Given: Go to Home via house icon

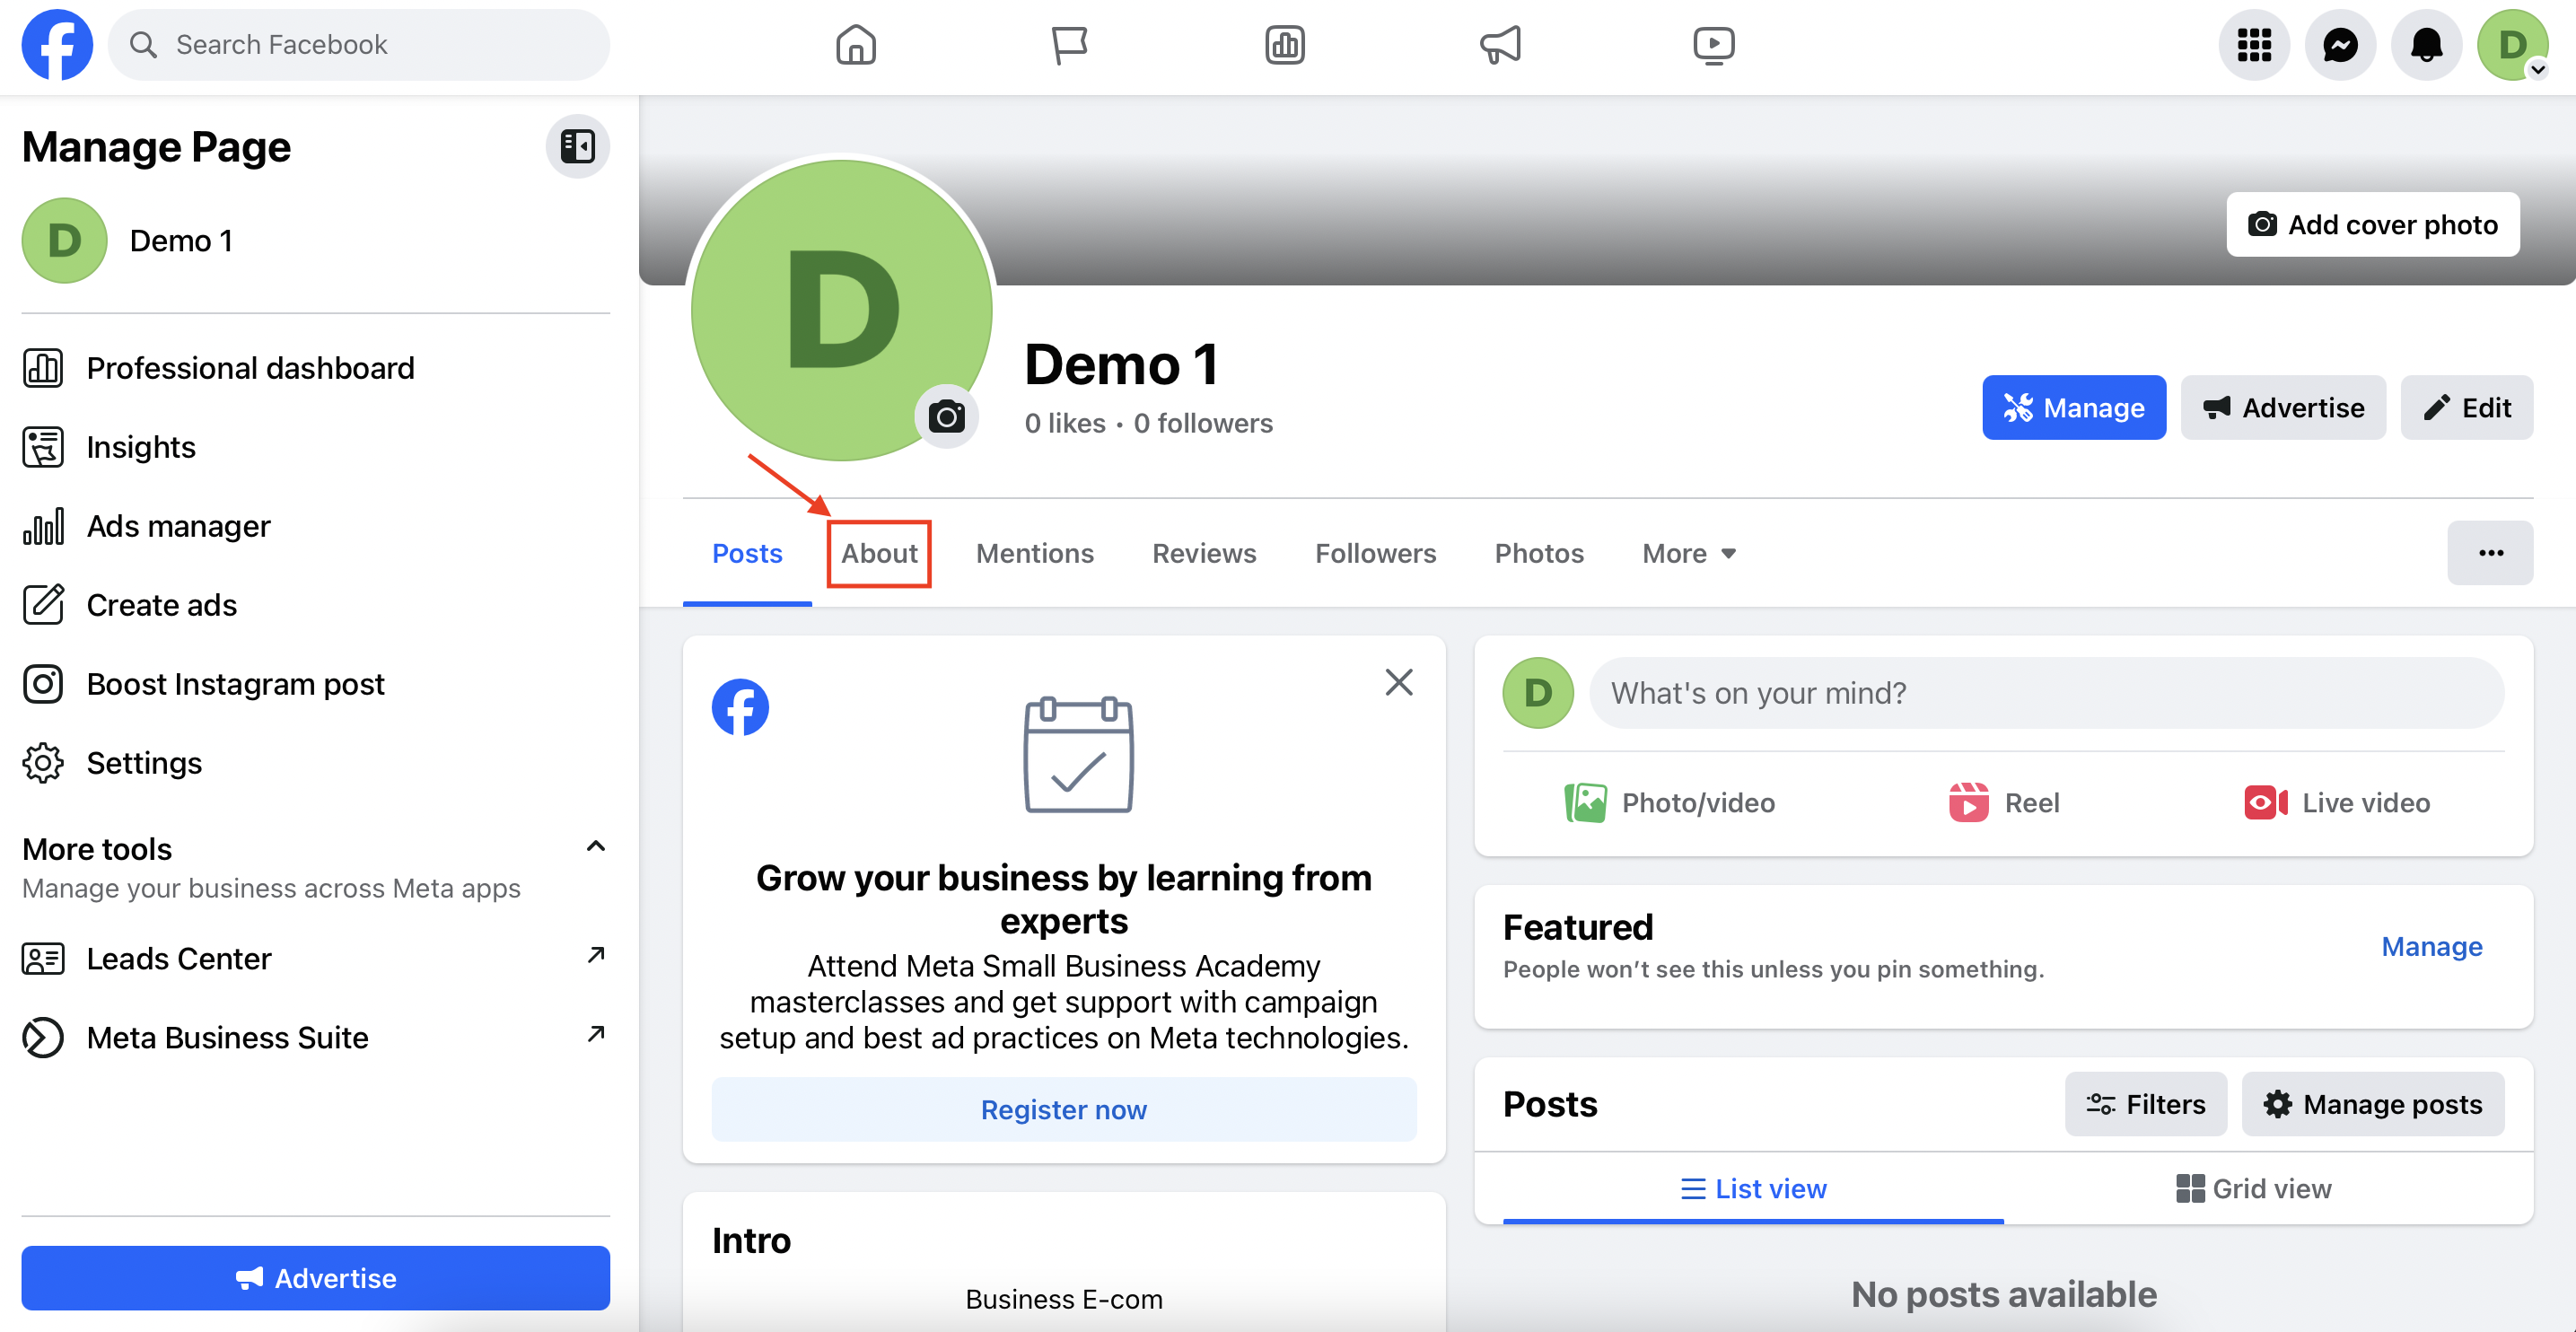Looking at the screenshot, I should (856, 45).
